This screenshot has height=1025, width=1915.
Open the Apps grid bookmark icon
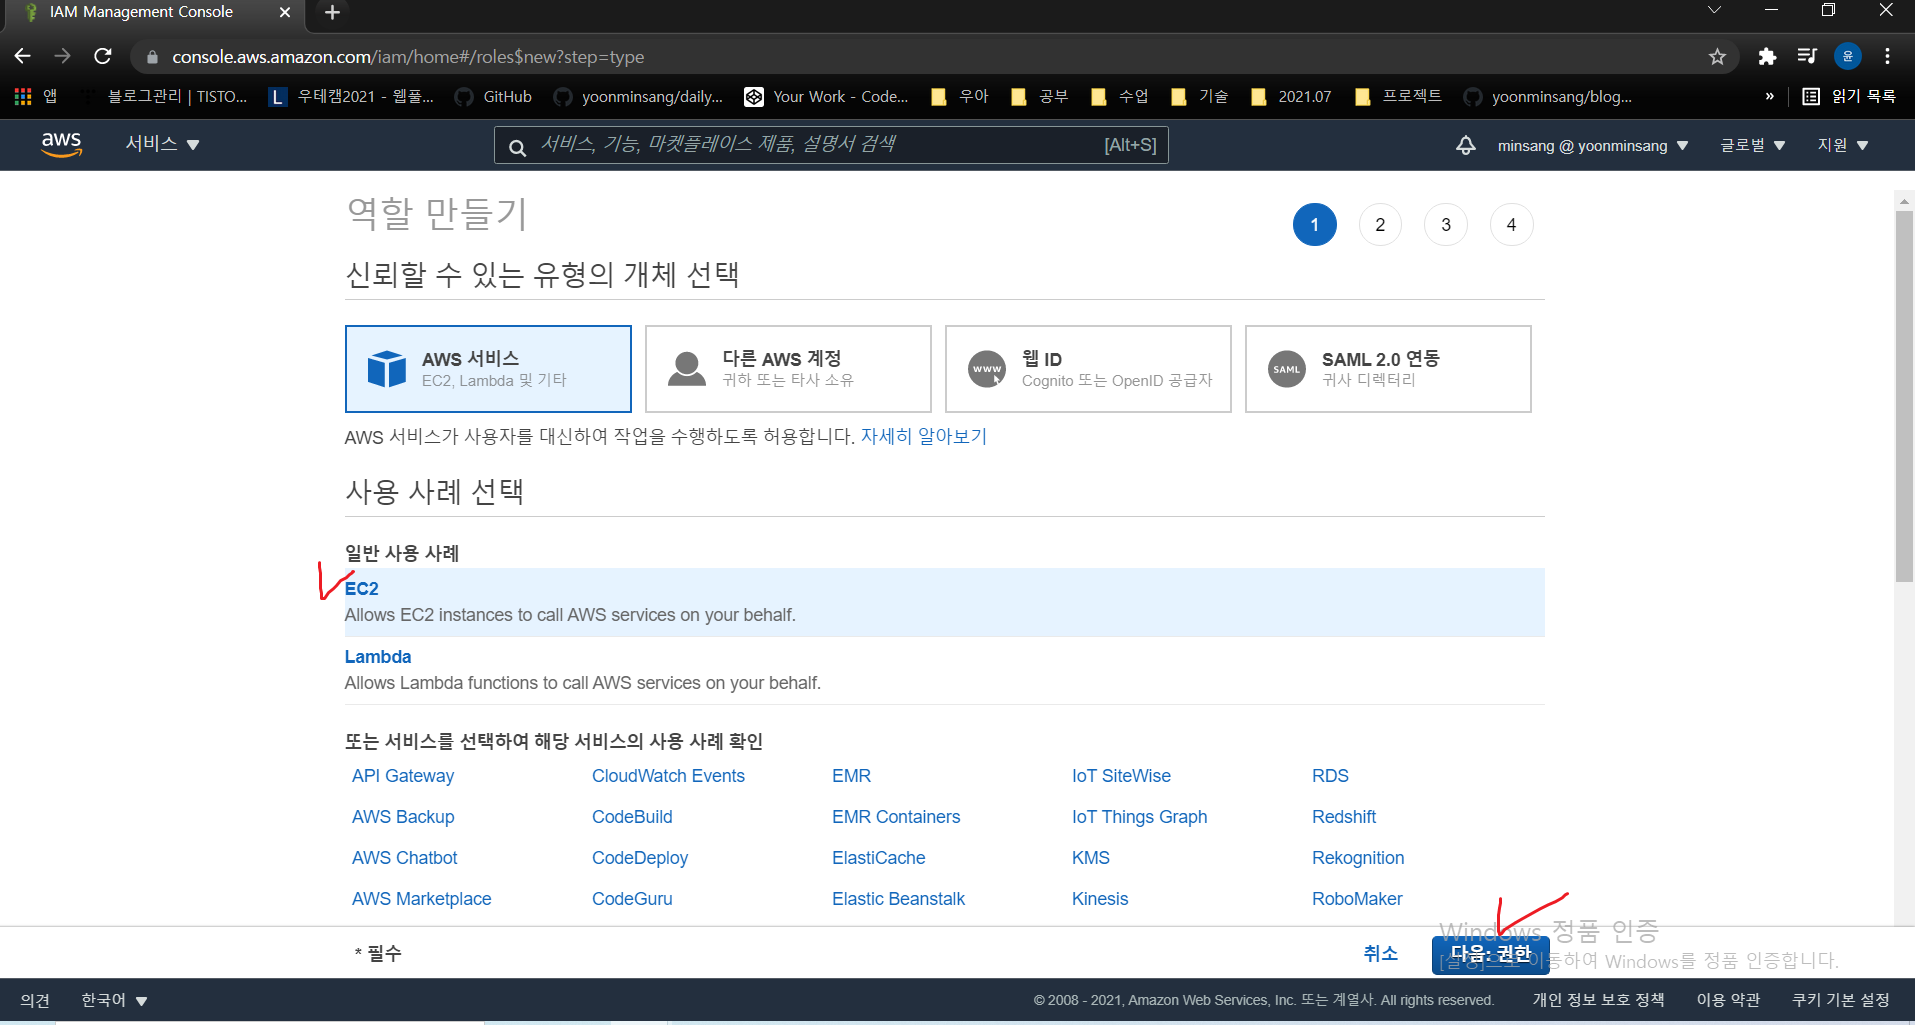click(x=23, y=96)
